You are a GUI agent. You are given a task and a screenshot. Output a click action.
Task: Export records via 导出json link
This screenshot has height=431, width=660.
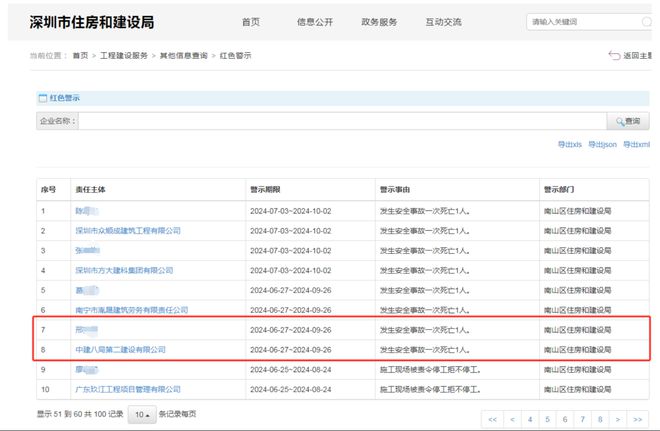pyautogui.click(x=602, y=144)
